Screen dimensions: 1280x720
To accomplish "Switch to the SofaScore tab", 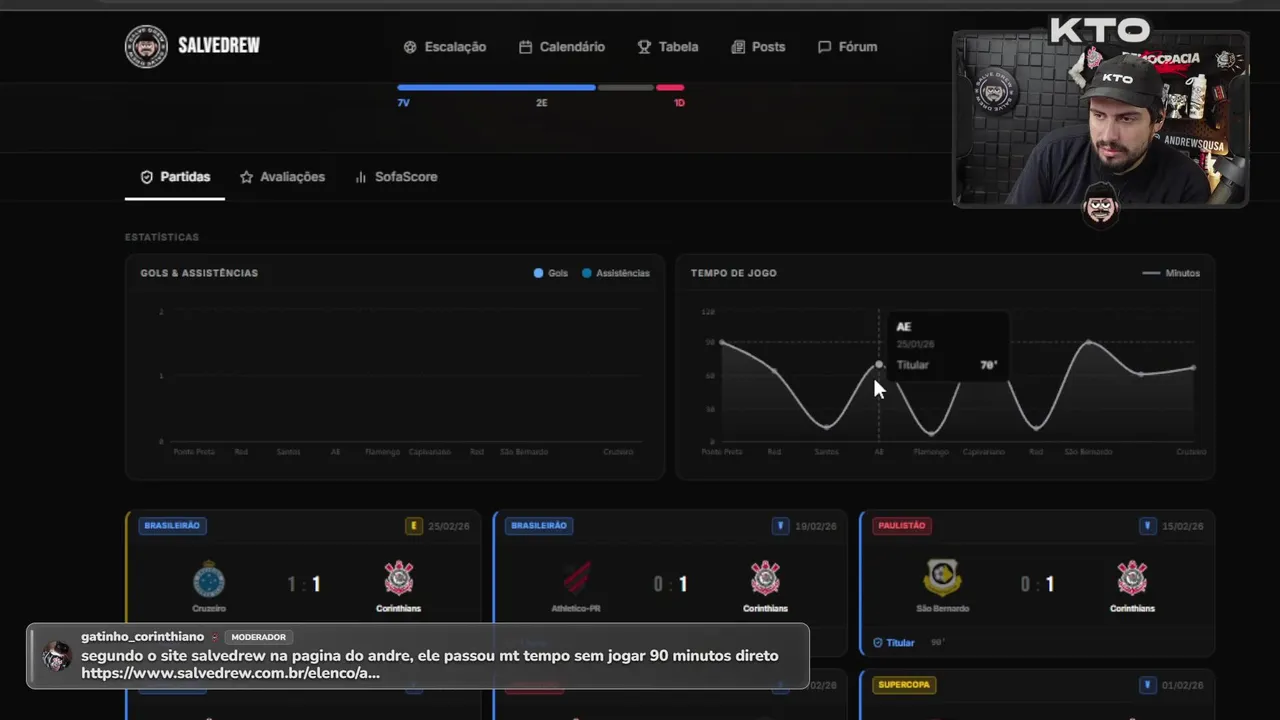I will click(x=396, y=177).
